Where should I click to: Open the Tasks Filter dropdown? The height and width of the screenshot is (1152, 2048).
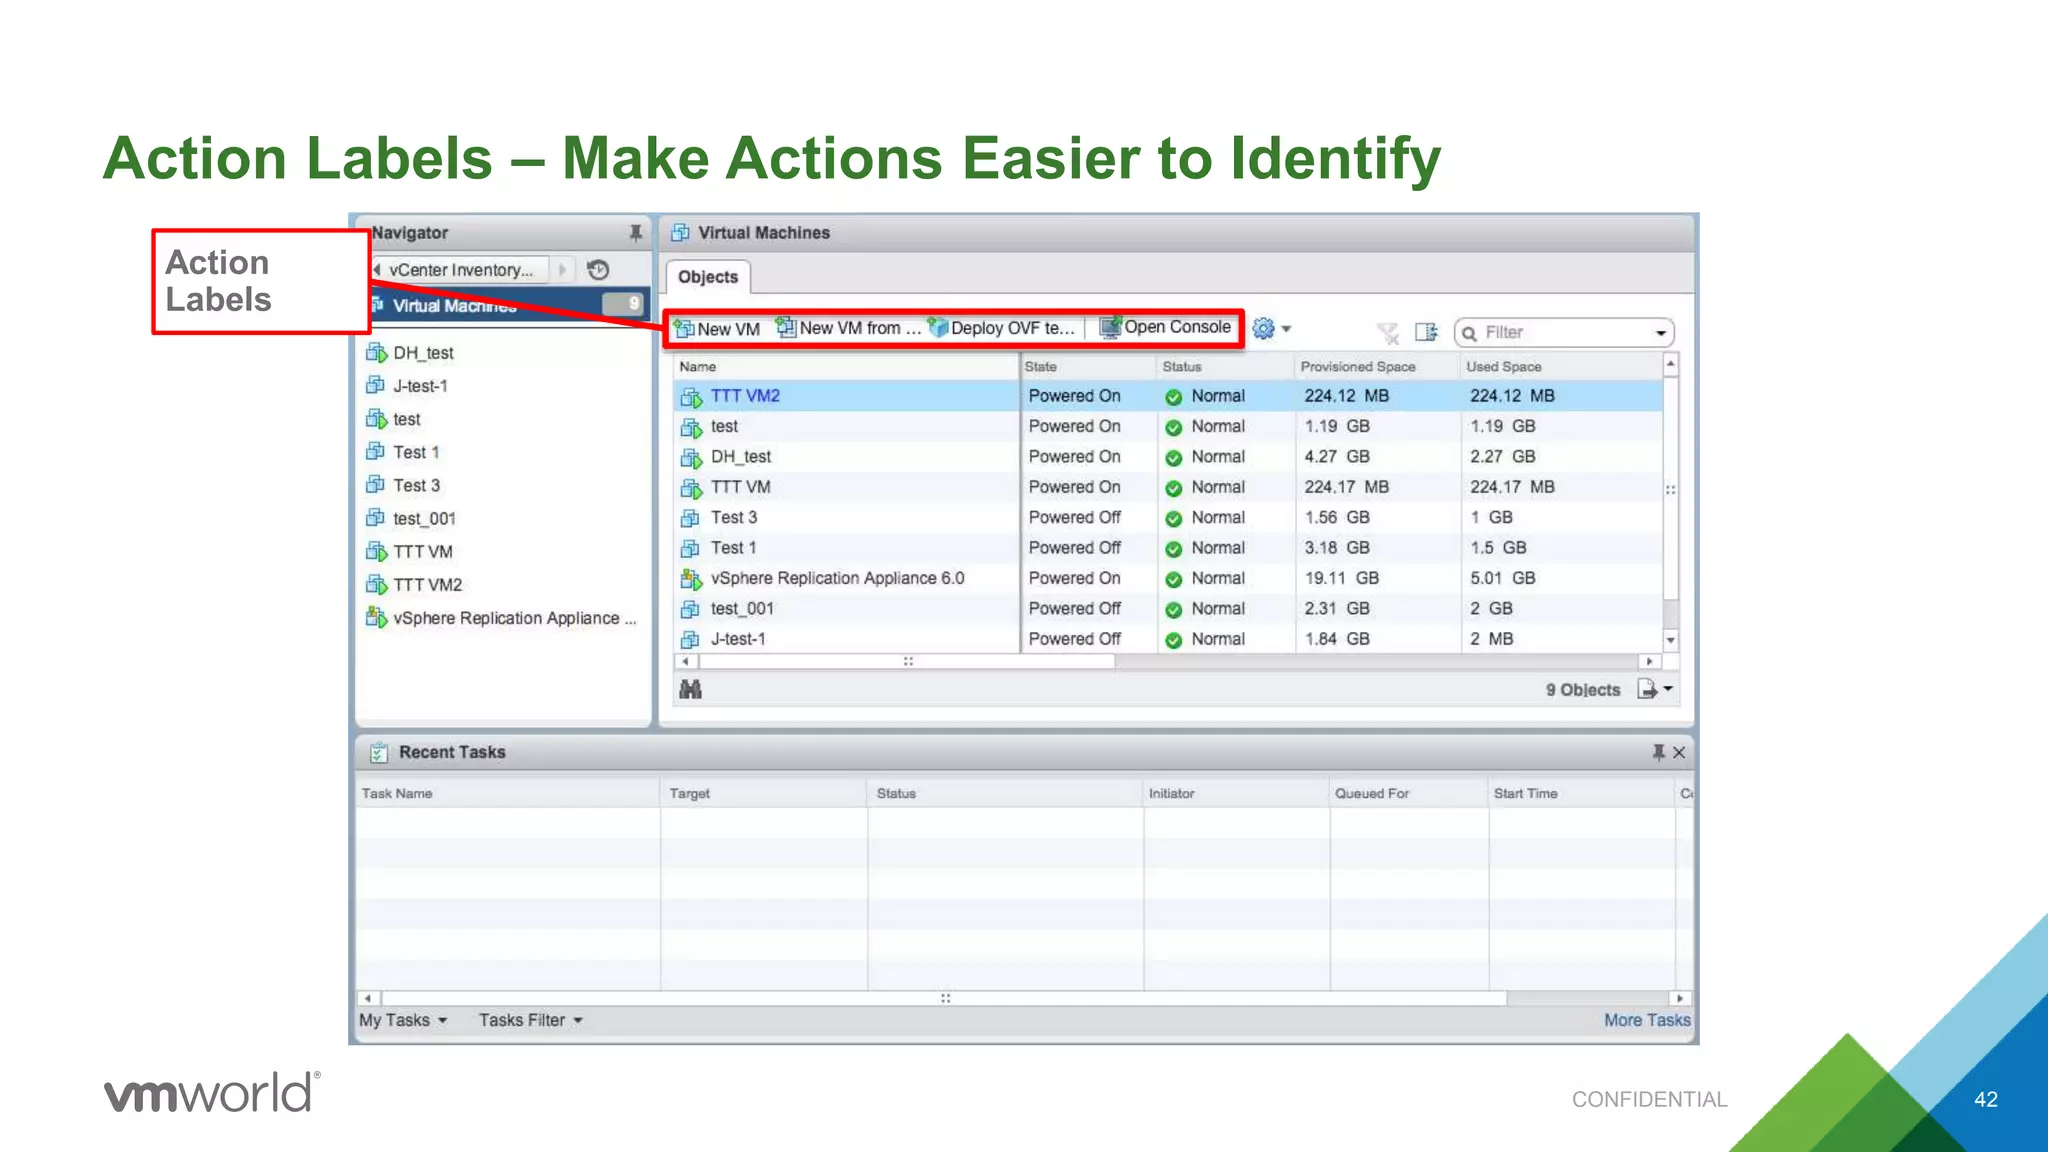tap(530, 1020)
